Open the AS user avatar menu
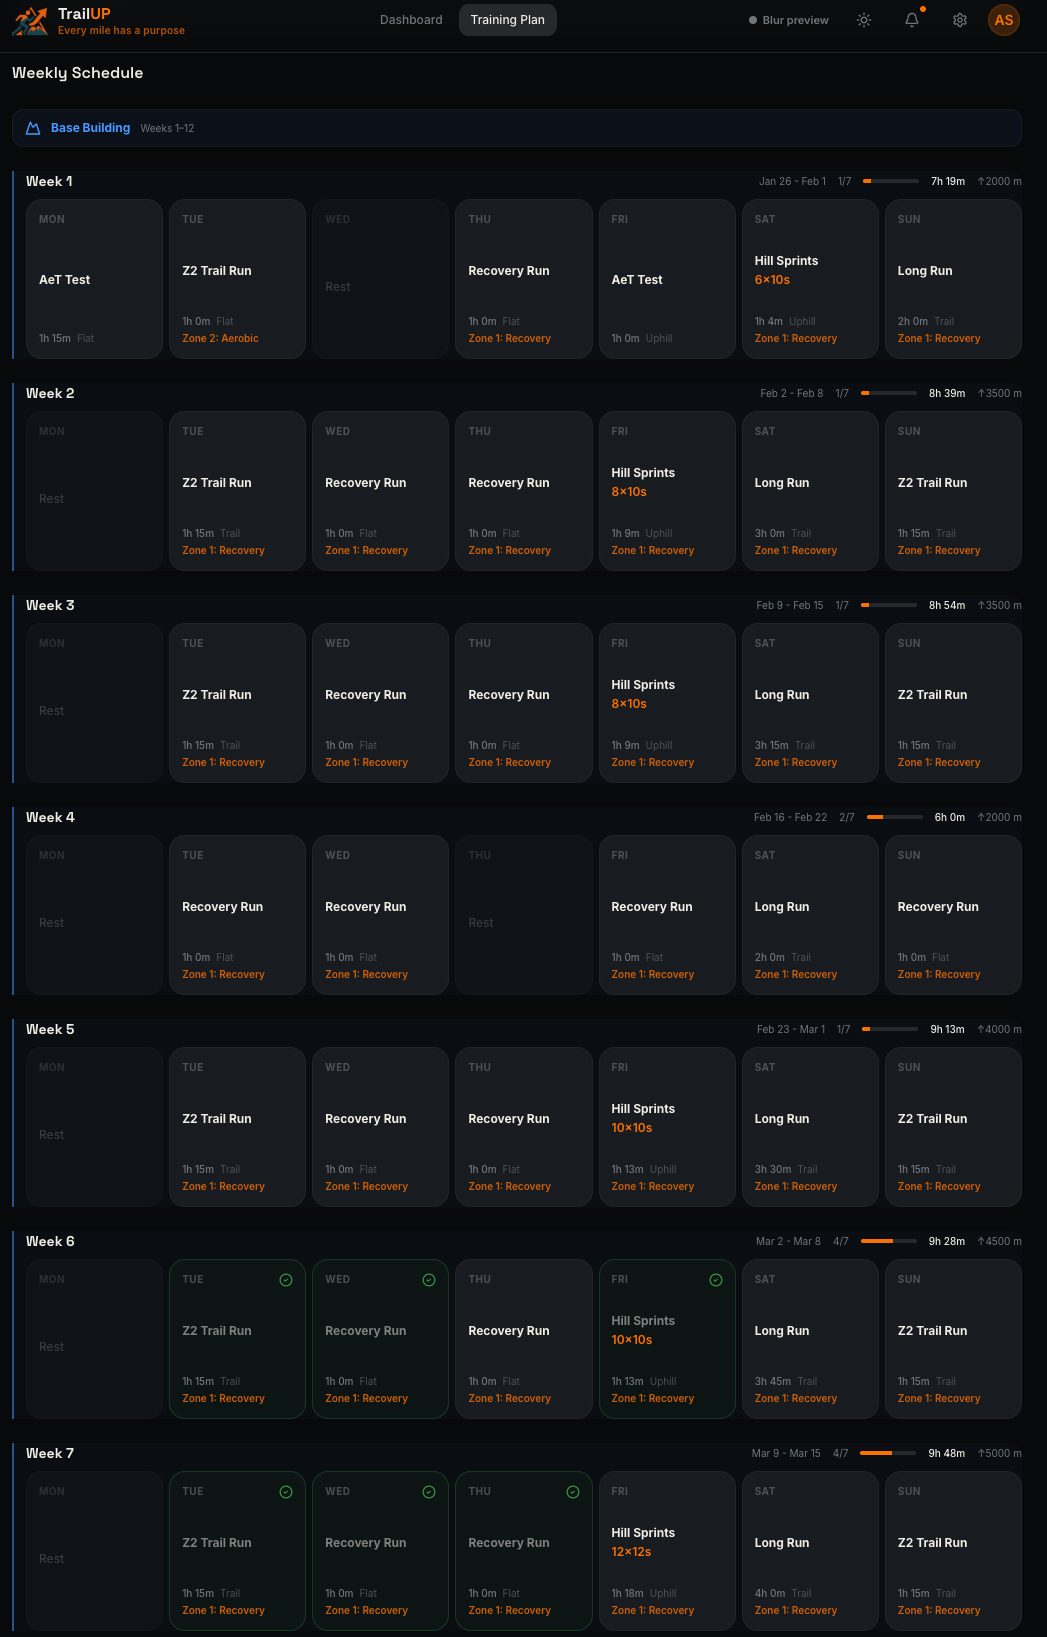 [1004, 20]
